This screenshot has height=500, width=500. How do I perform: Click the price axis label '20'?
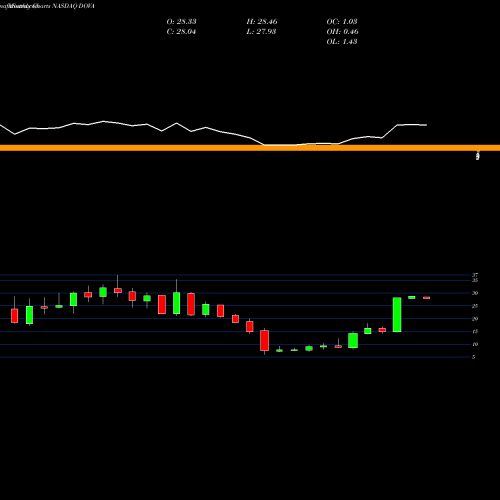pyautogui.click(x=475, y=319)
